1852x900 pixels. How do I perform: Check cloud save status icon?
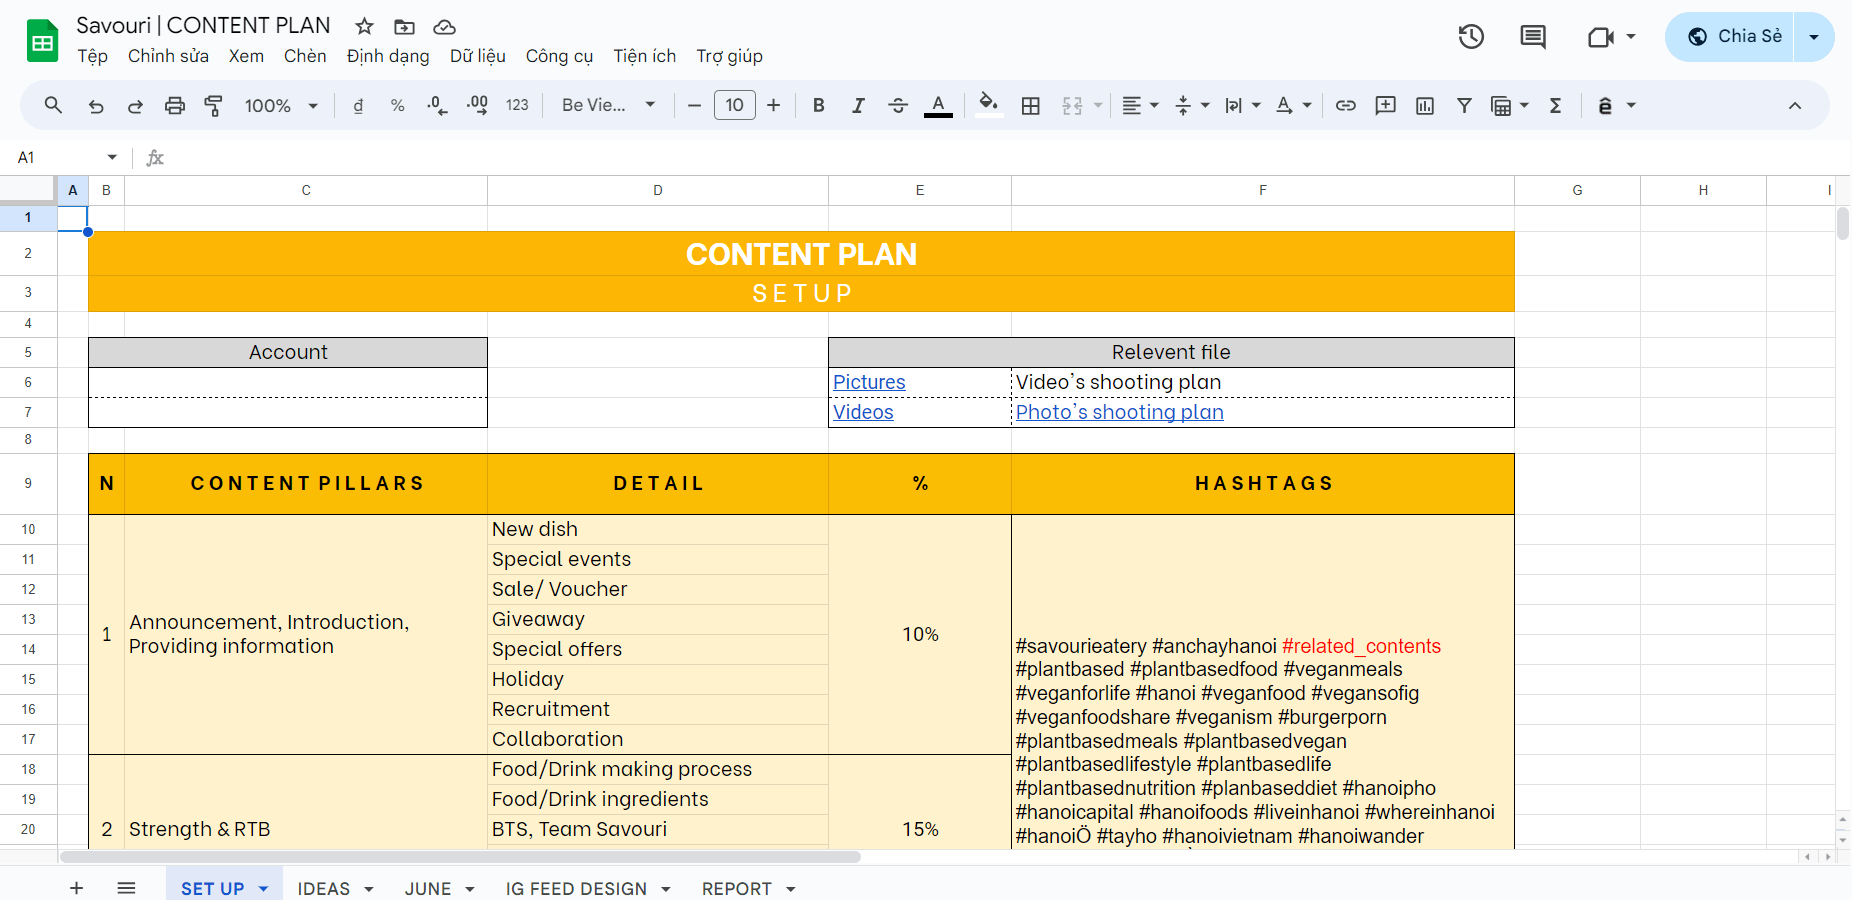444,26
